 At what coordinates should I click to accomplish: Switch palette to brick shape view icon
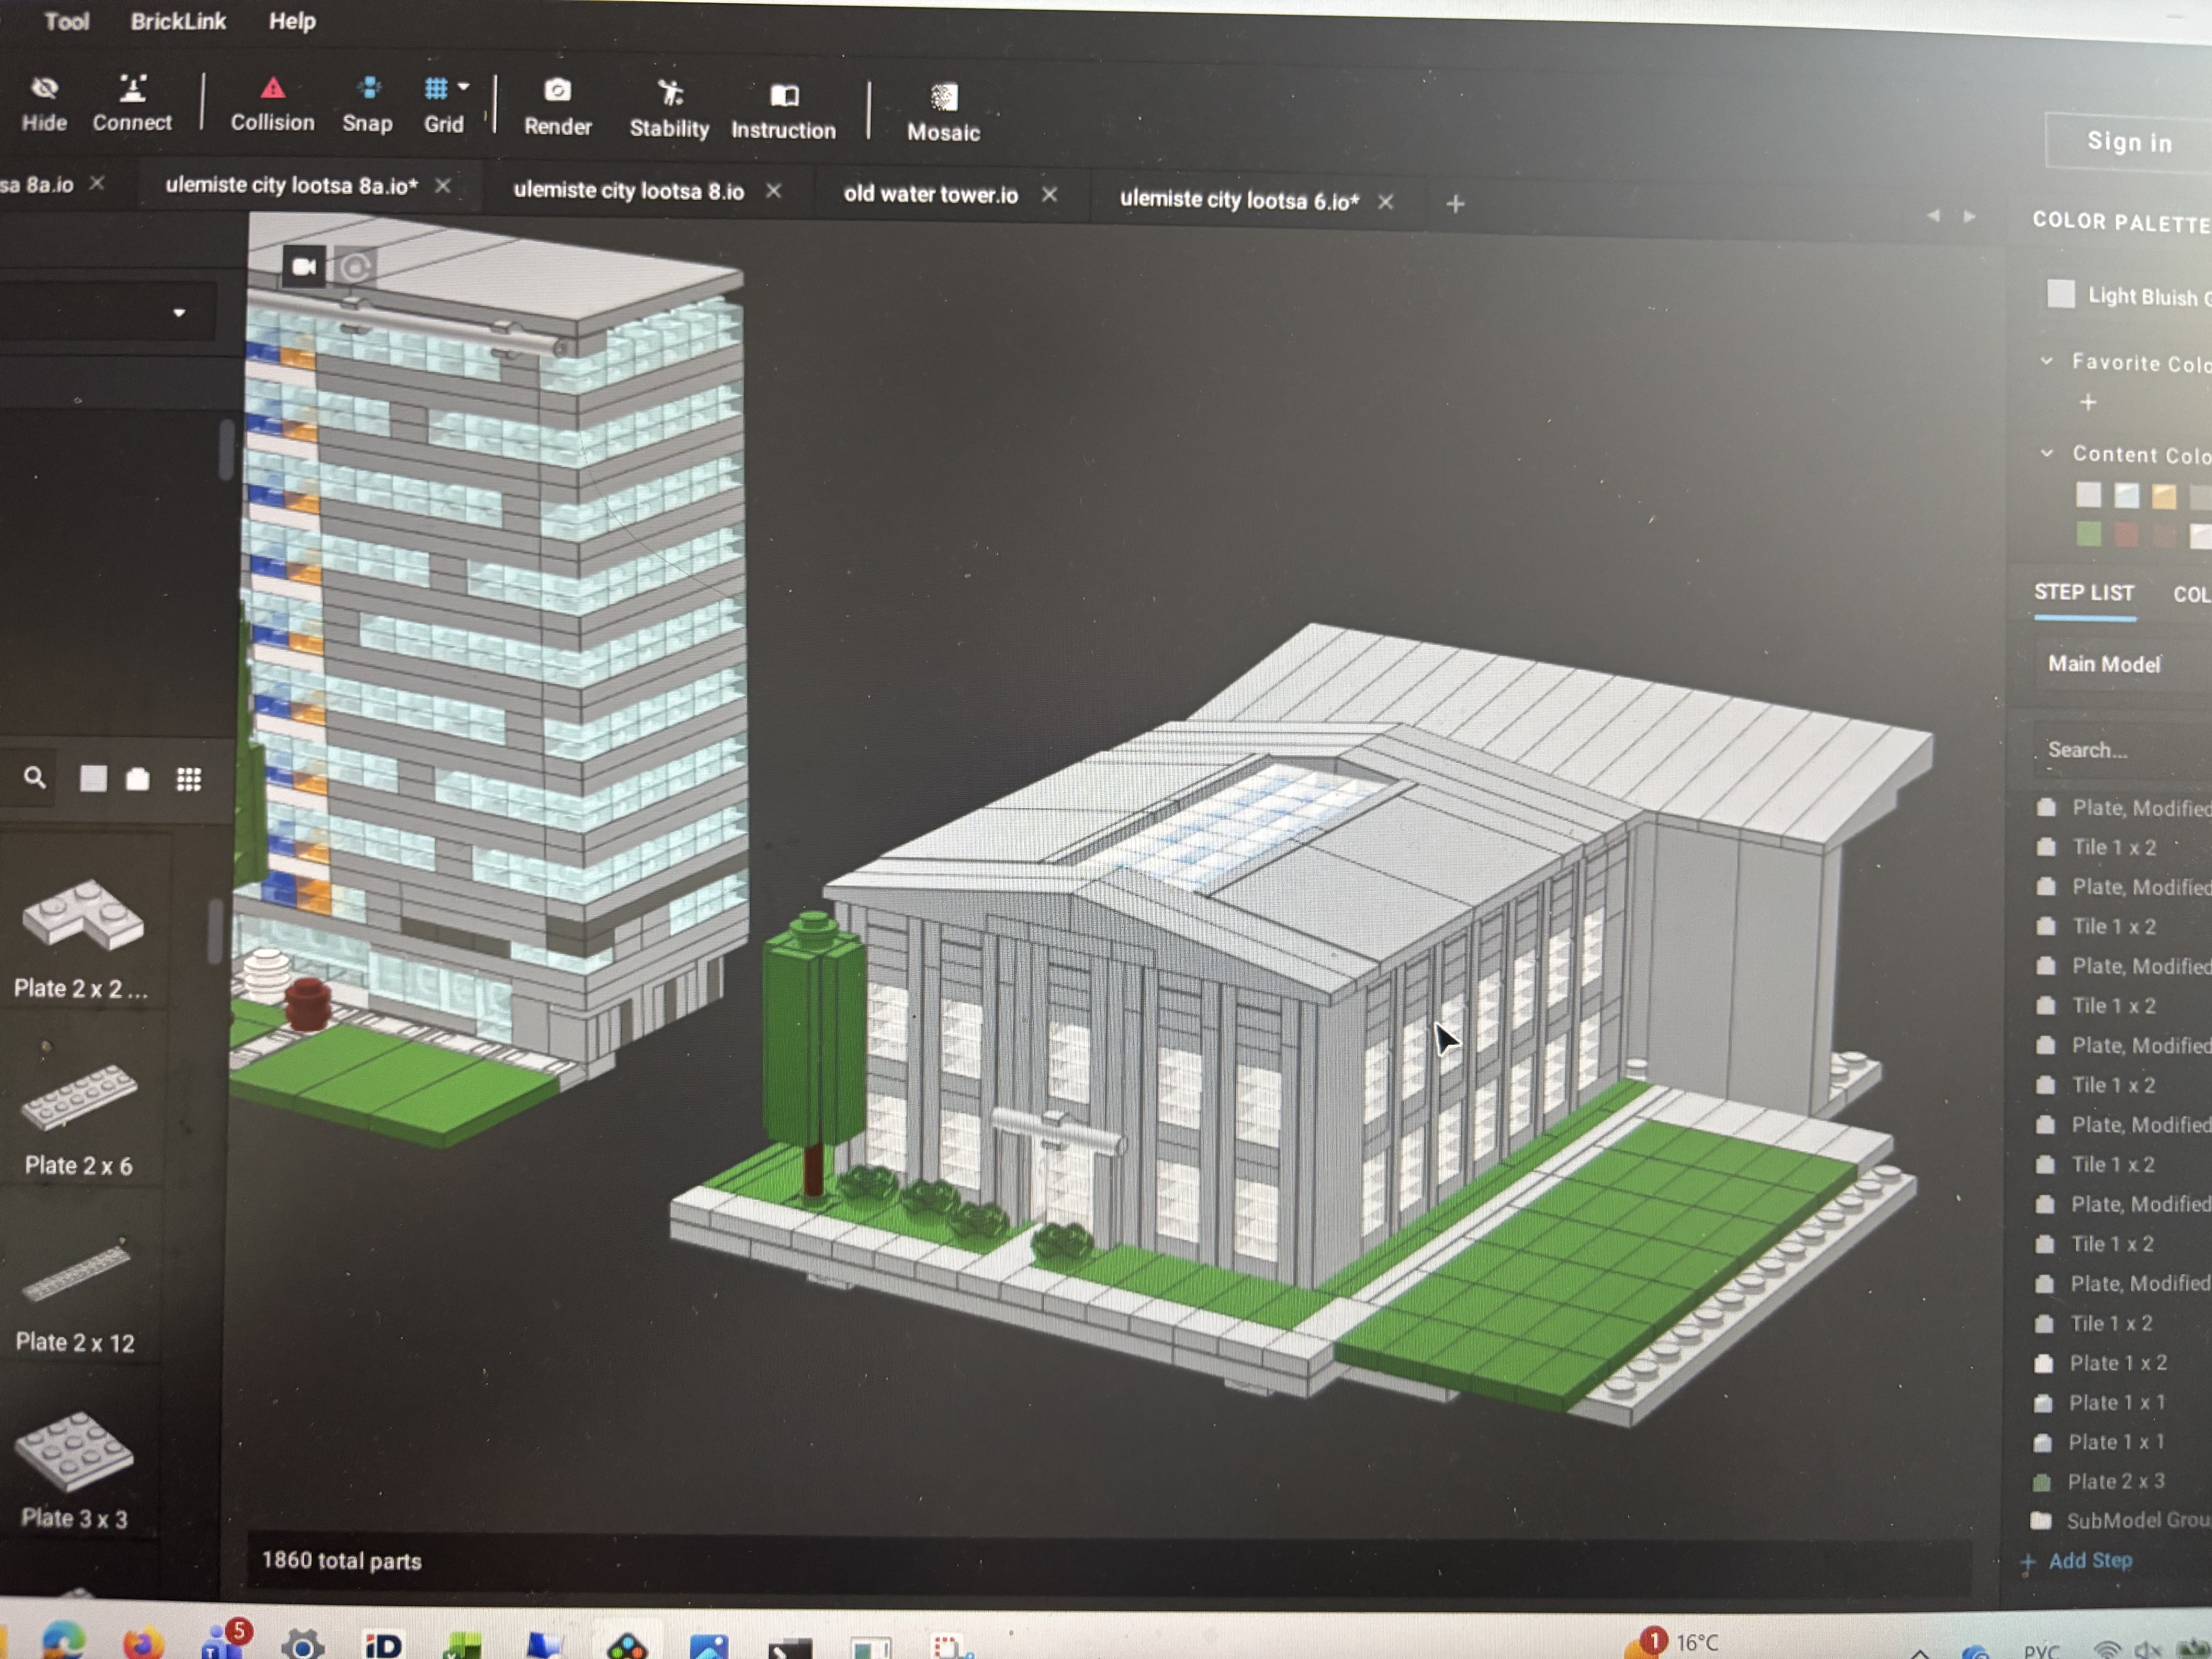click(138, 779)
